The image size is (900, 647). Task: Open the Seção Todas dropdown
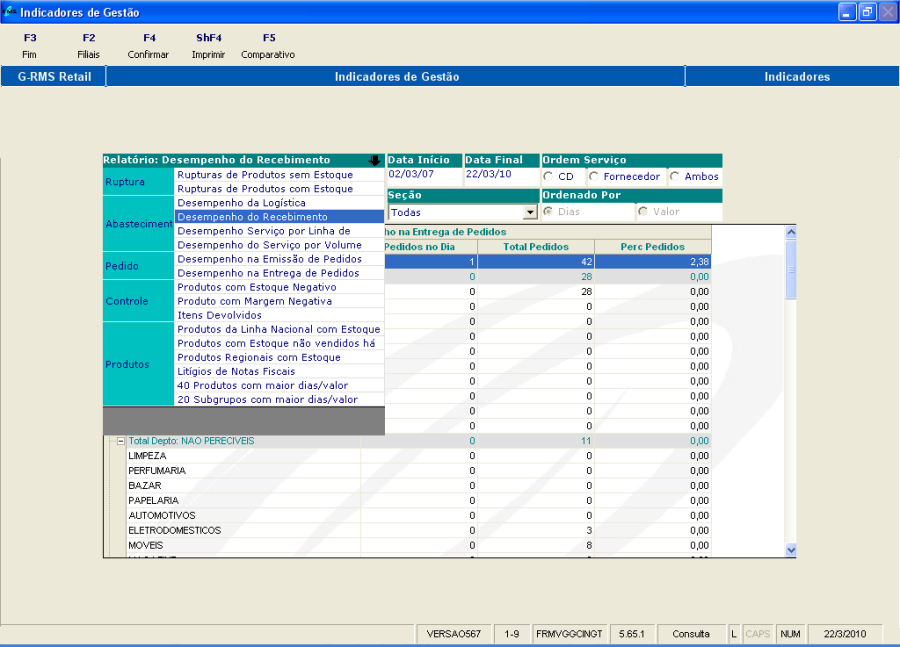tap(530, 213)
